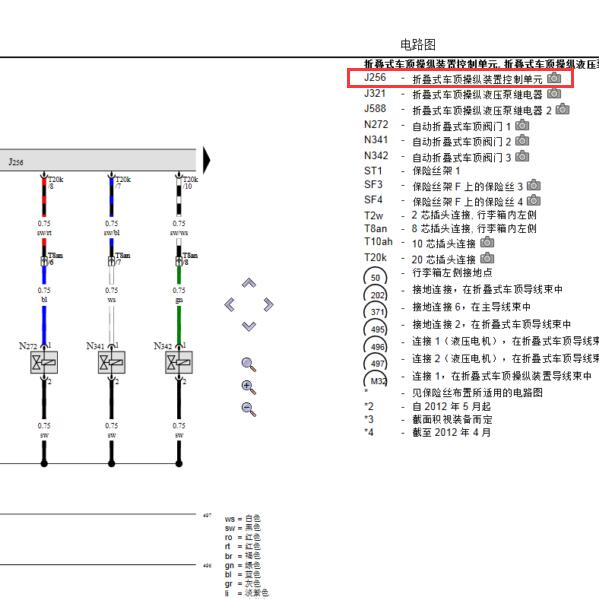Click the bl = 蓝色 color code entry
Viewport: 599px width, 599px height.
(x=243, y=574)
